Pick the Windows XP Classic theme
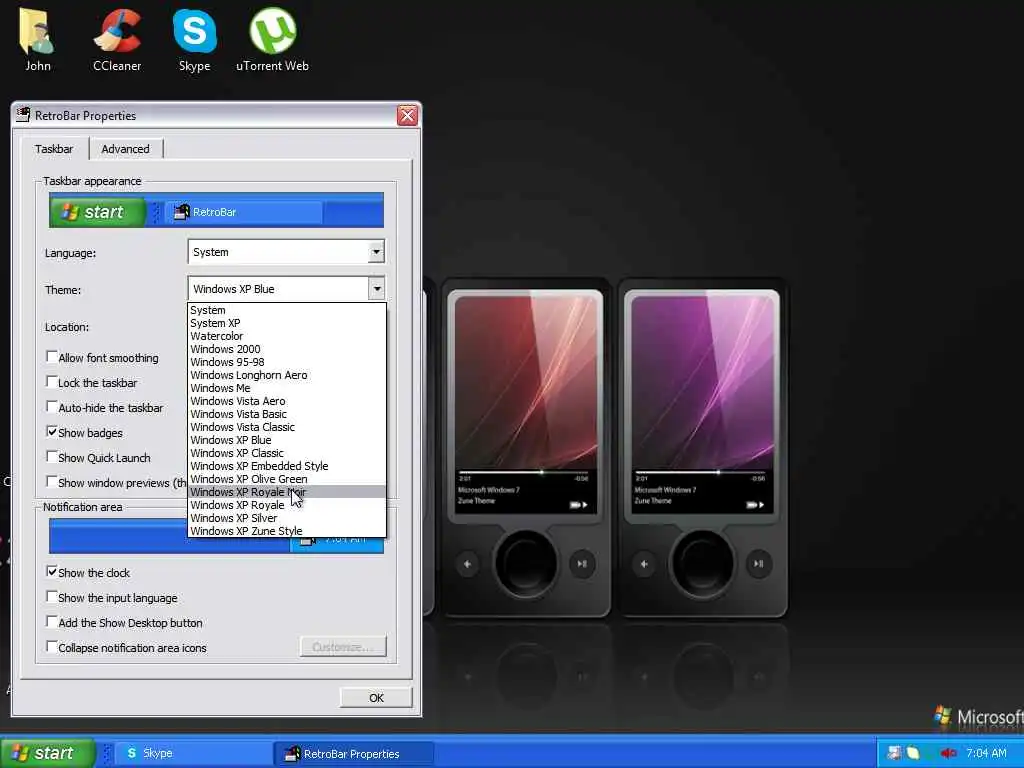 tap(287, 453)
